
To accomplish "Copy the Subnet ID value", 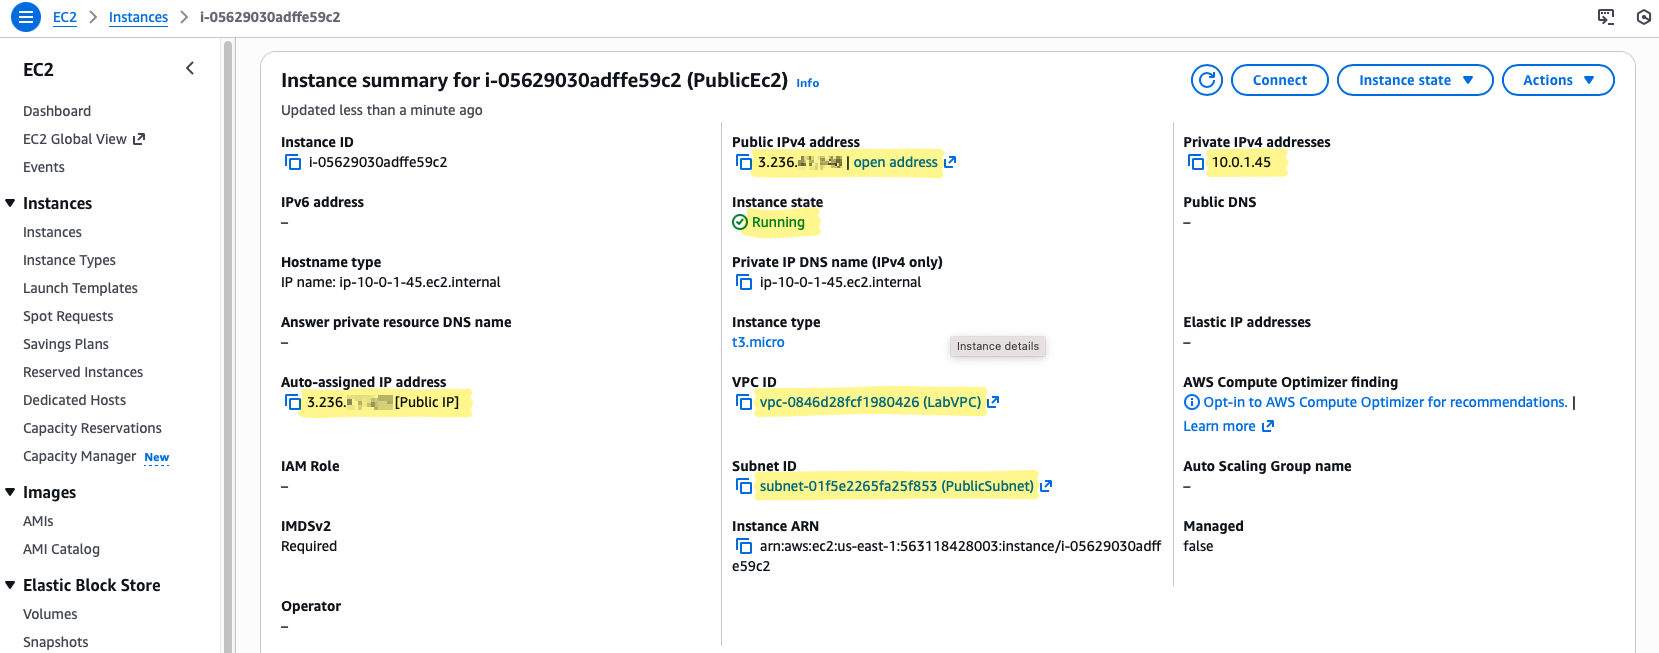I will (744, 486).
